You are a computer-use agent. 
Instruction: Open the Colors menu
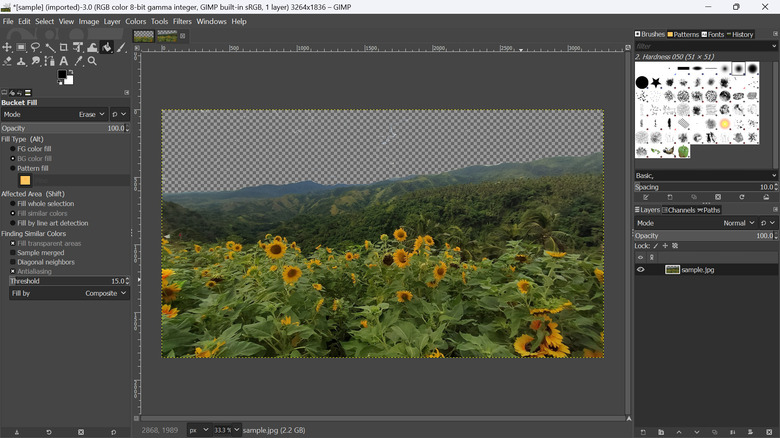pyautogui.click(x=135, y=21)
